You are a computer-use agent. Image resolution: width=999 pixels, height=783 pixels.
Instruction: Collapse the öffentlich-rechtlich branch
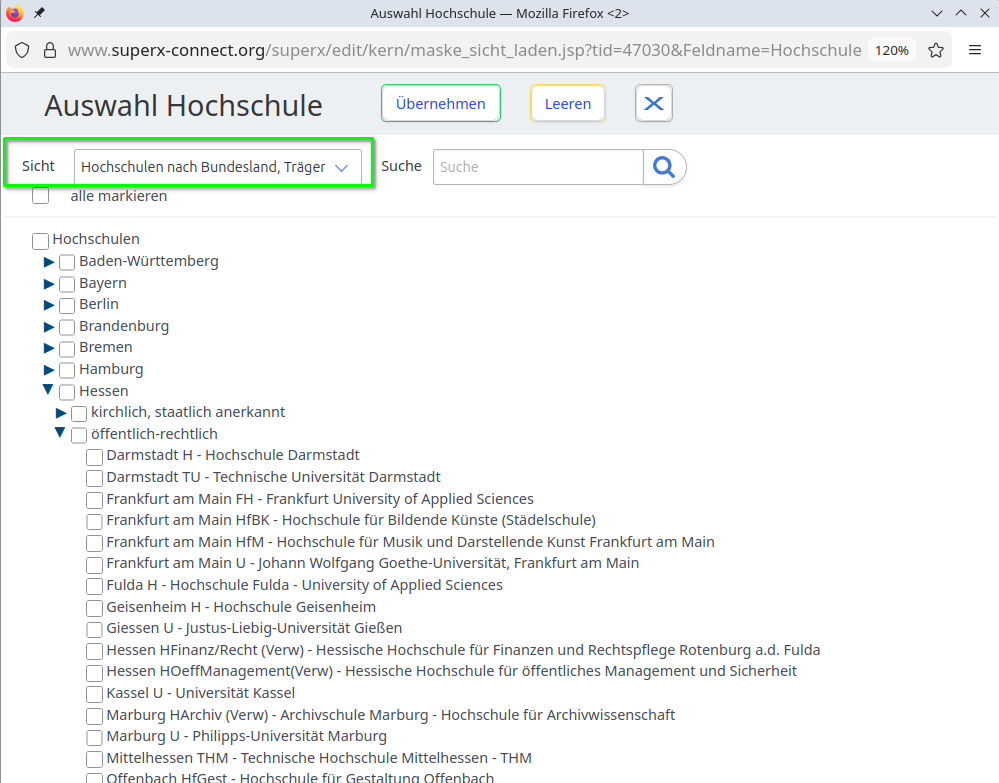coord(61,433)
